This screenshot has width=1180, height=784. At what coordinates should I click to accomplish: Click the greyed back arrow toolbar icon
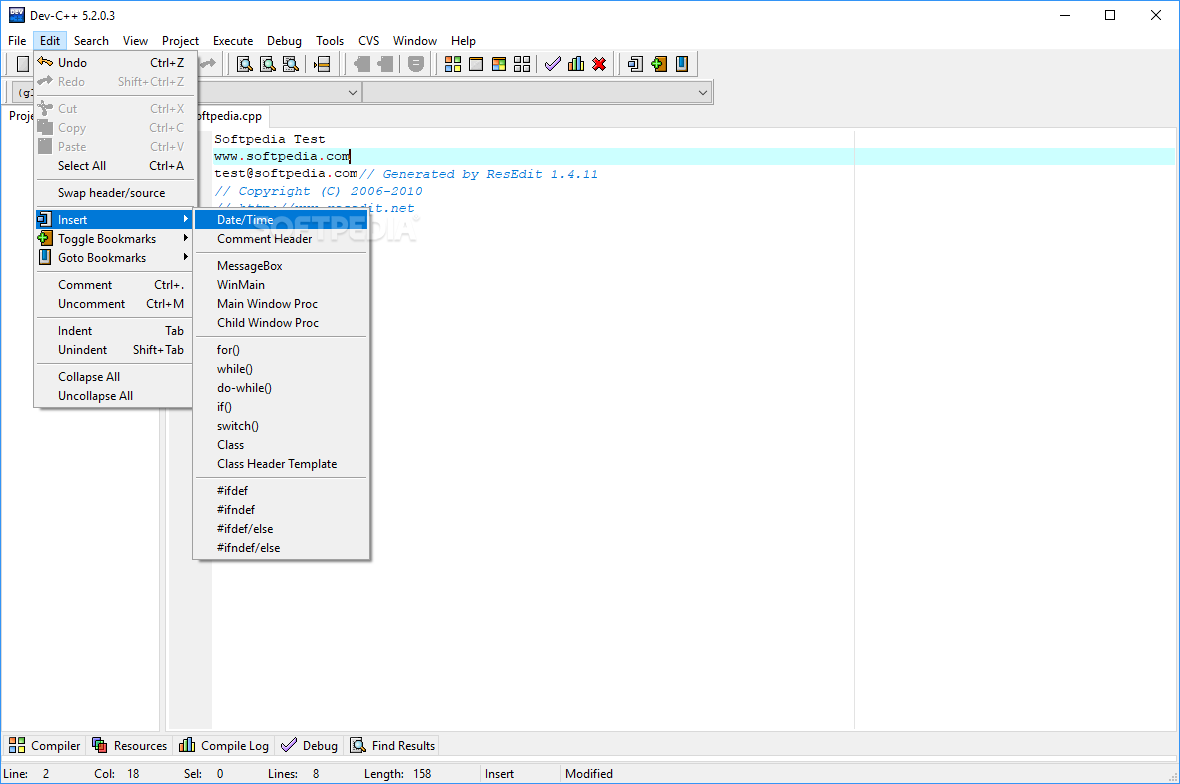point(362,64)
